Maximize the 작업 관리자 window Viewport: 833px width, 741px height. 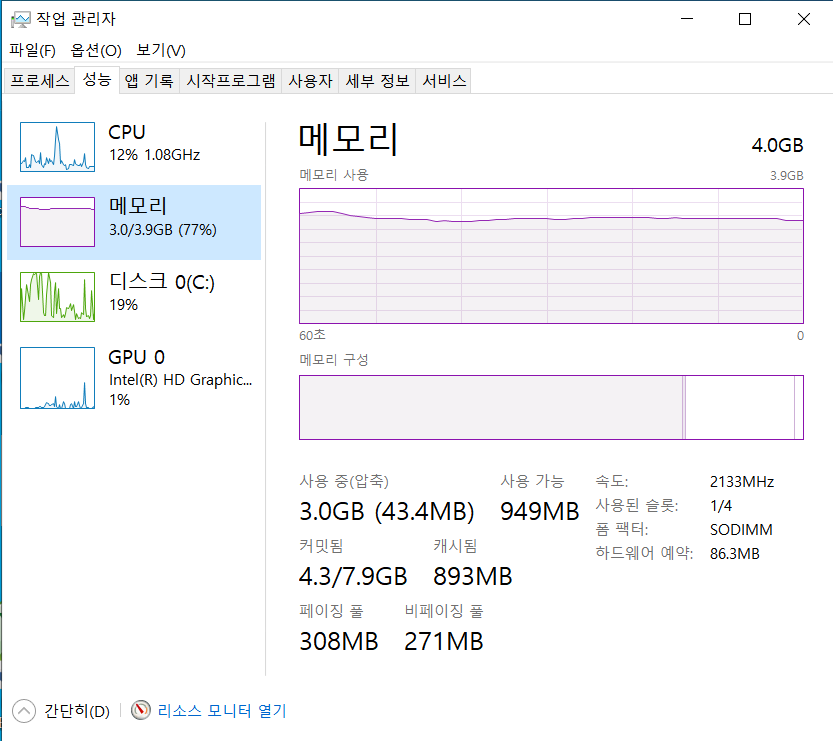tap(745, 19)
